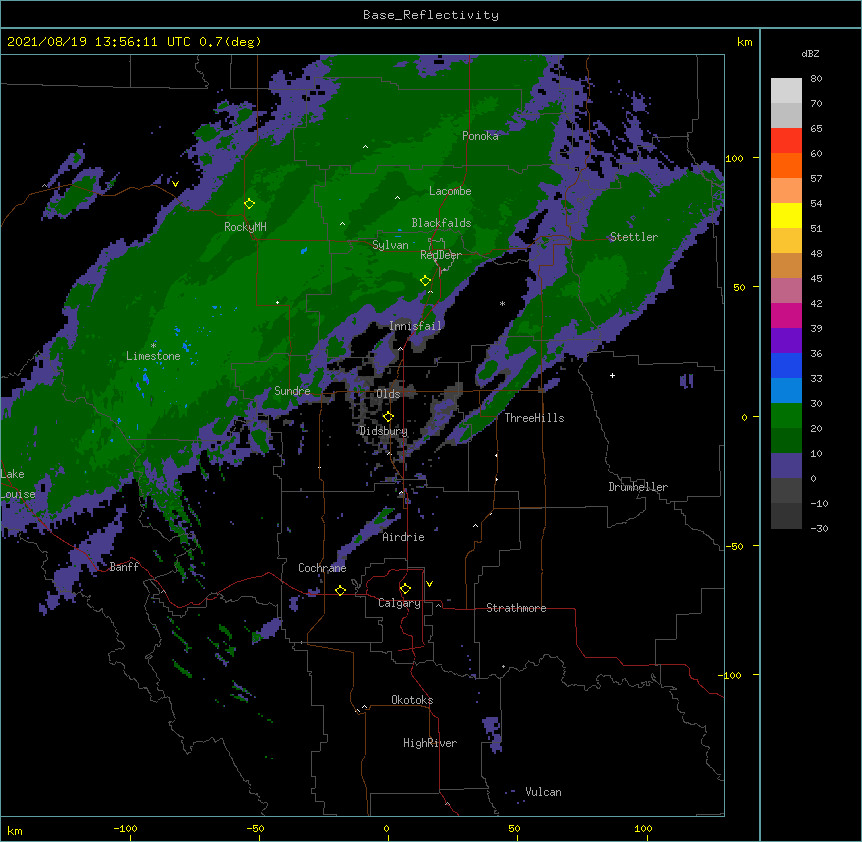
Task: Select the Sylvan label
Action: [x=390, y=245]
